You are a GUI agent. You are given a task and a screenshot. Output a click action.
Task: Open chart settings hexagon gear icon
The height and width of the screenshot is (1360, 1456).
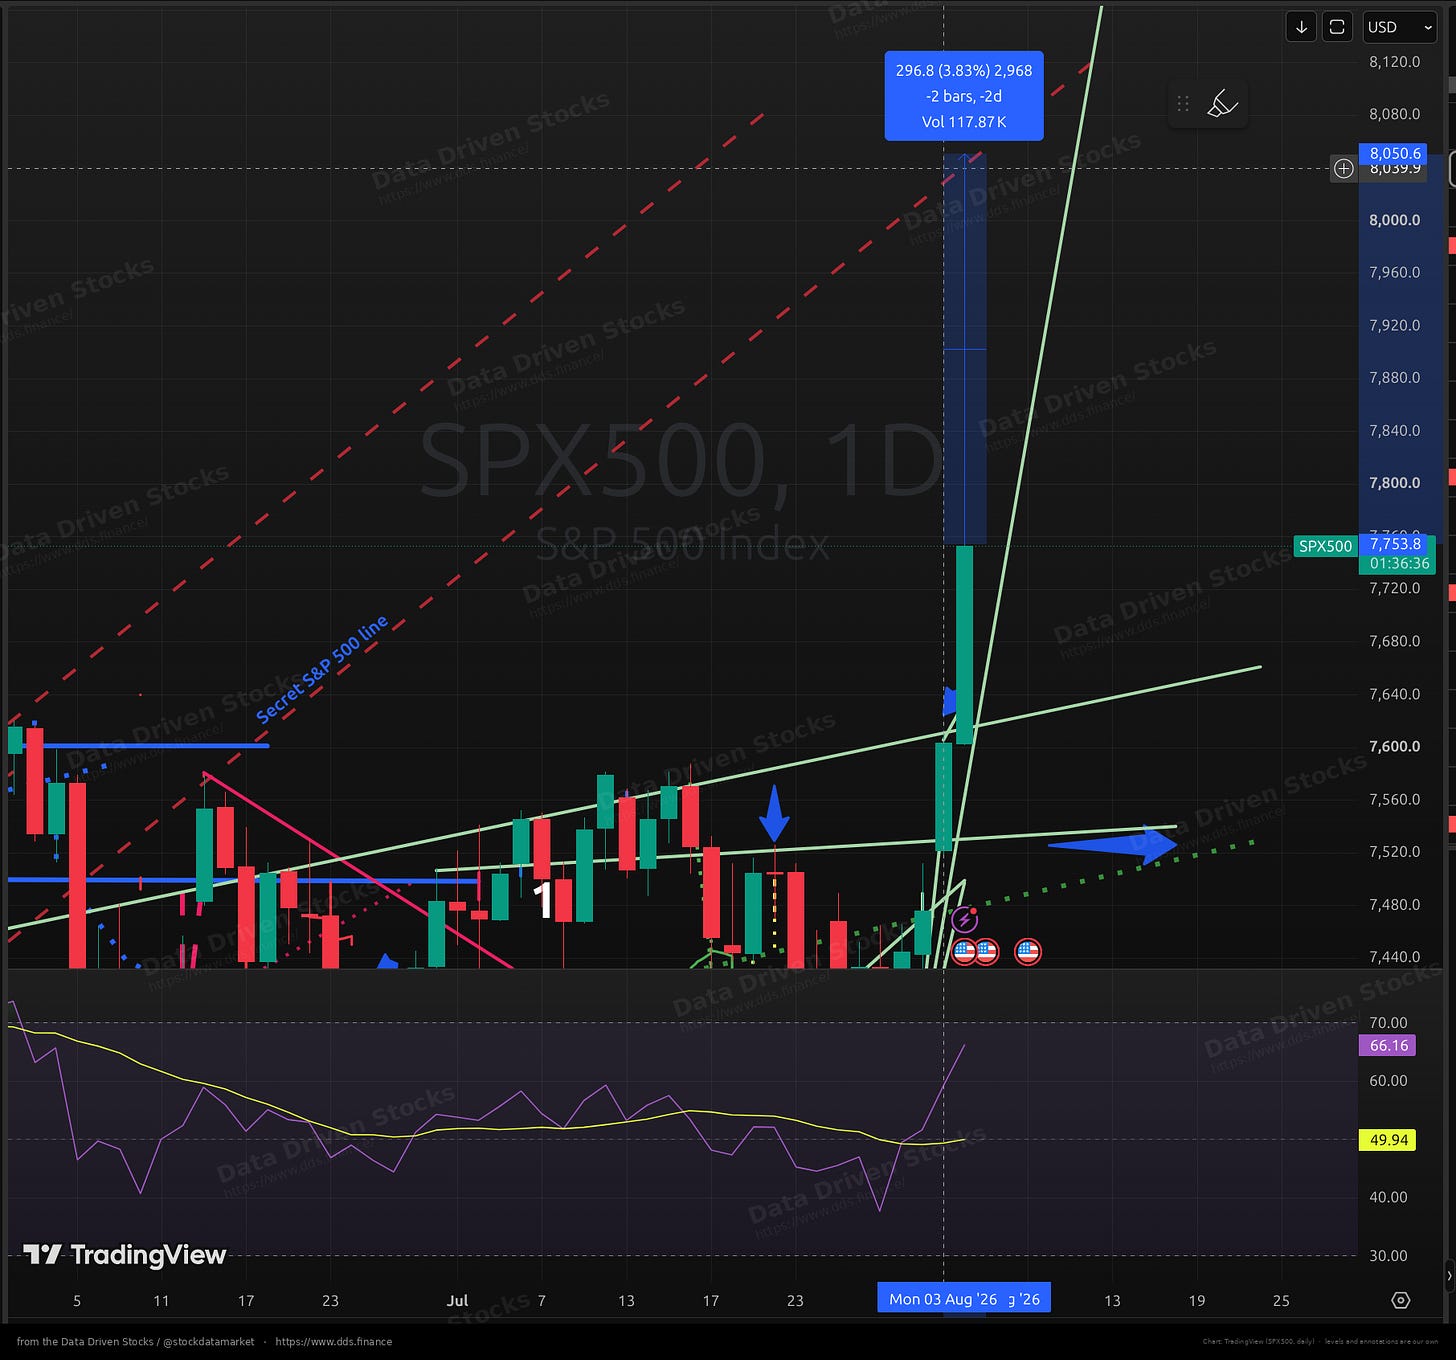pyautogui.click(x=1401, y=1300)
